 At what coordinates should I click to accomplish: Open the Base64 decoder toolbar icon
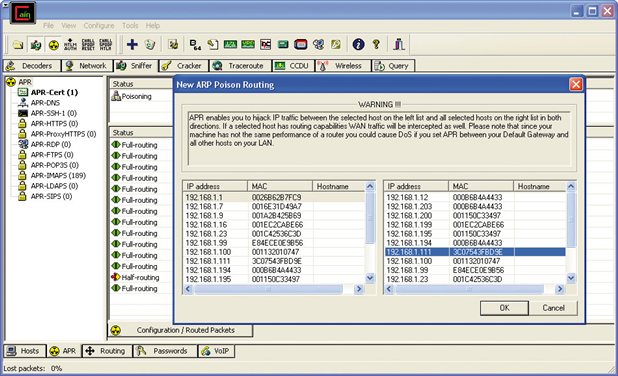195,45
